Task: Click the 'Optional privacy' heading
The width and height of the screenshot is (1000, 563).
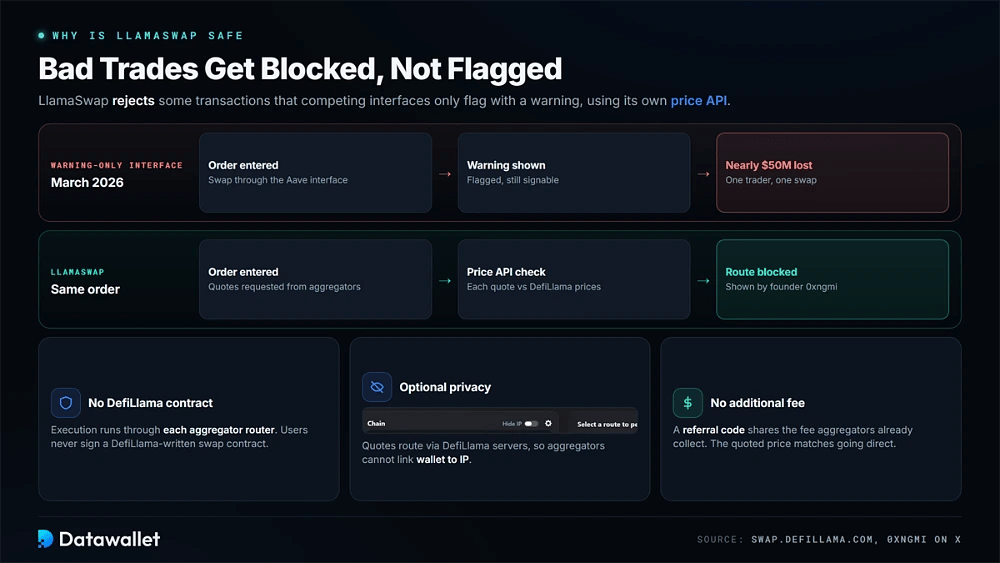Action: (x=445, y=387)
